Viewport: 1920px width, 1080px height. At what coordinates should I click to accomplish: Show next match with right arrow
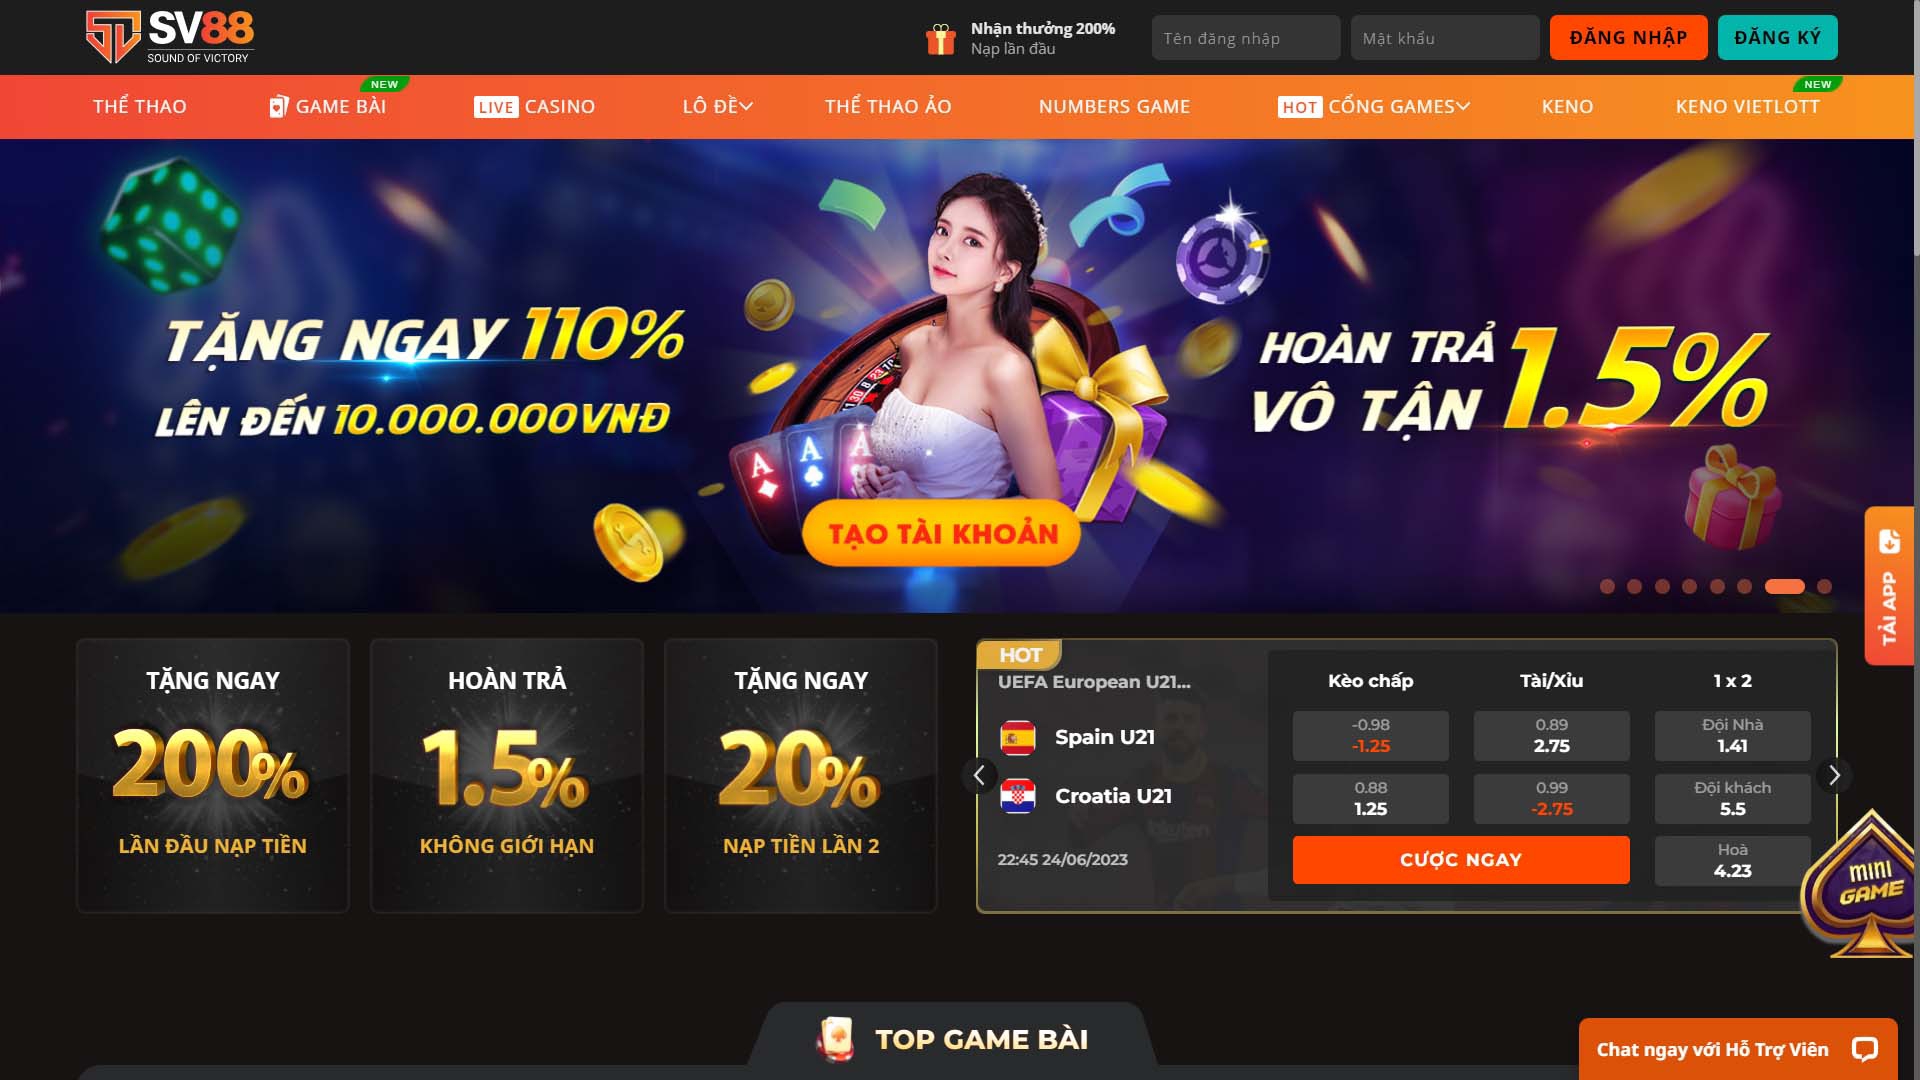[x=1834, y=775]
